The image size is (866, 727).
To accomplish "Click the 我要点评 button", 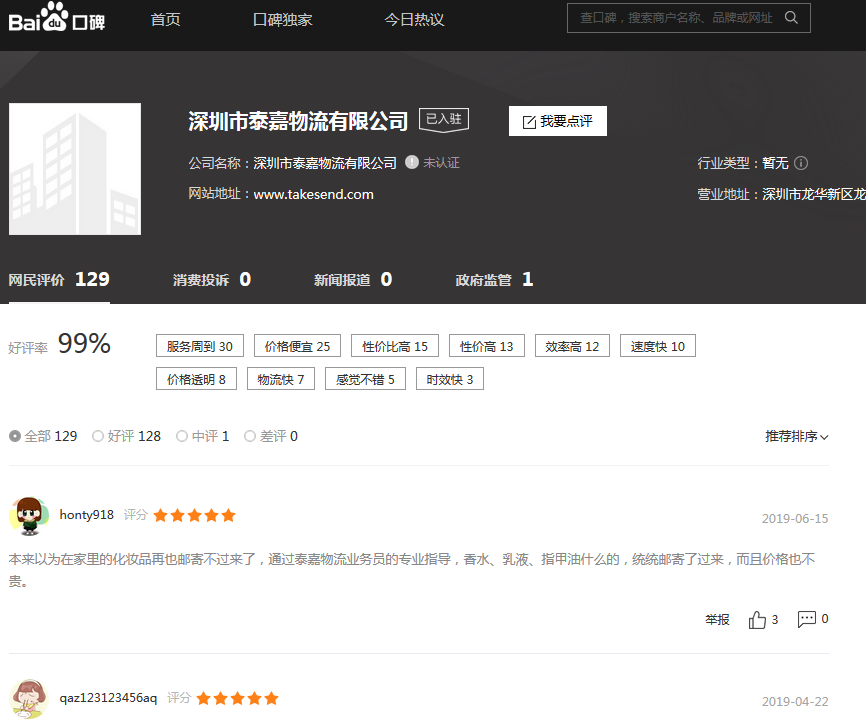I will point(557,121).
